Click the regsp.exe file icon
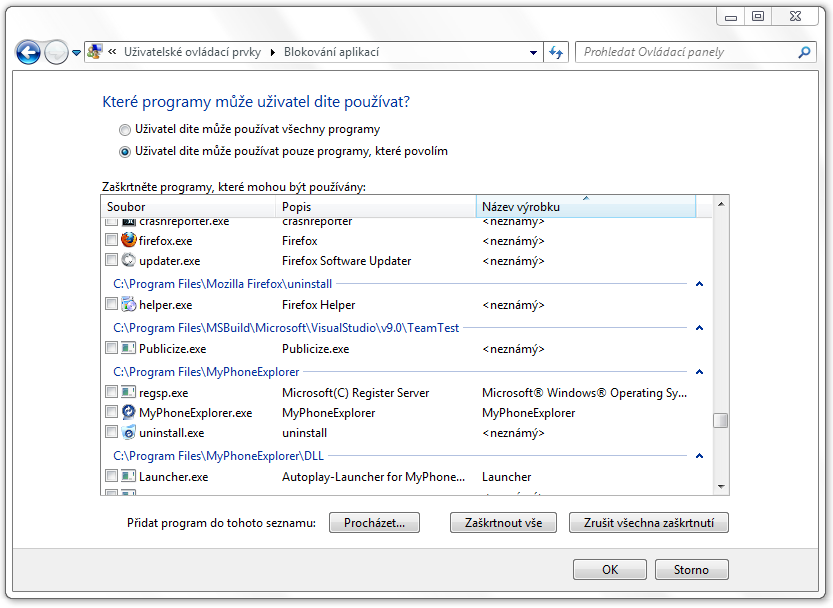Image resolution: width=833 pixels, height=608 pixels. tap(129, 392)
